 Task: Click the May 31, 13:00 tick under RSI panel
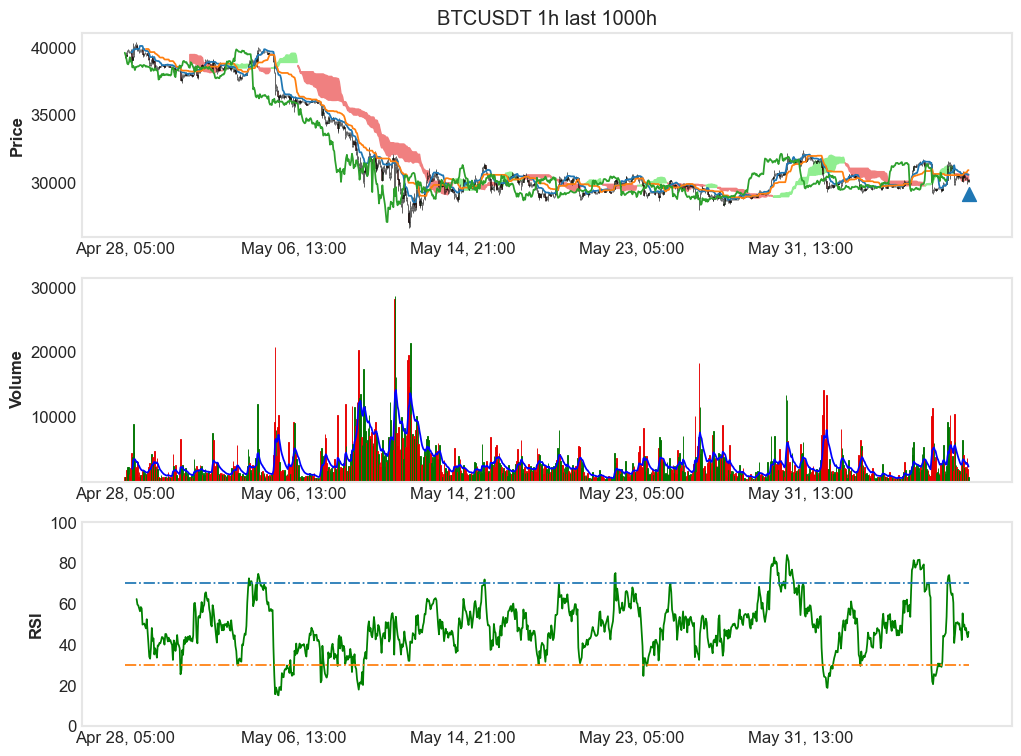(803, 733)
